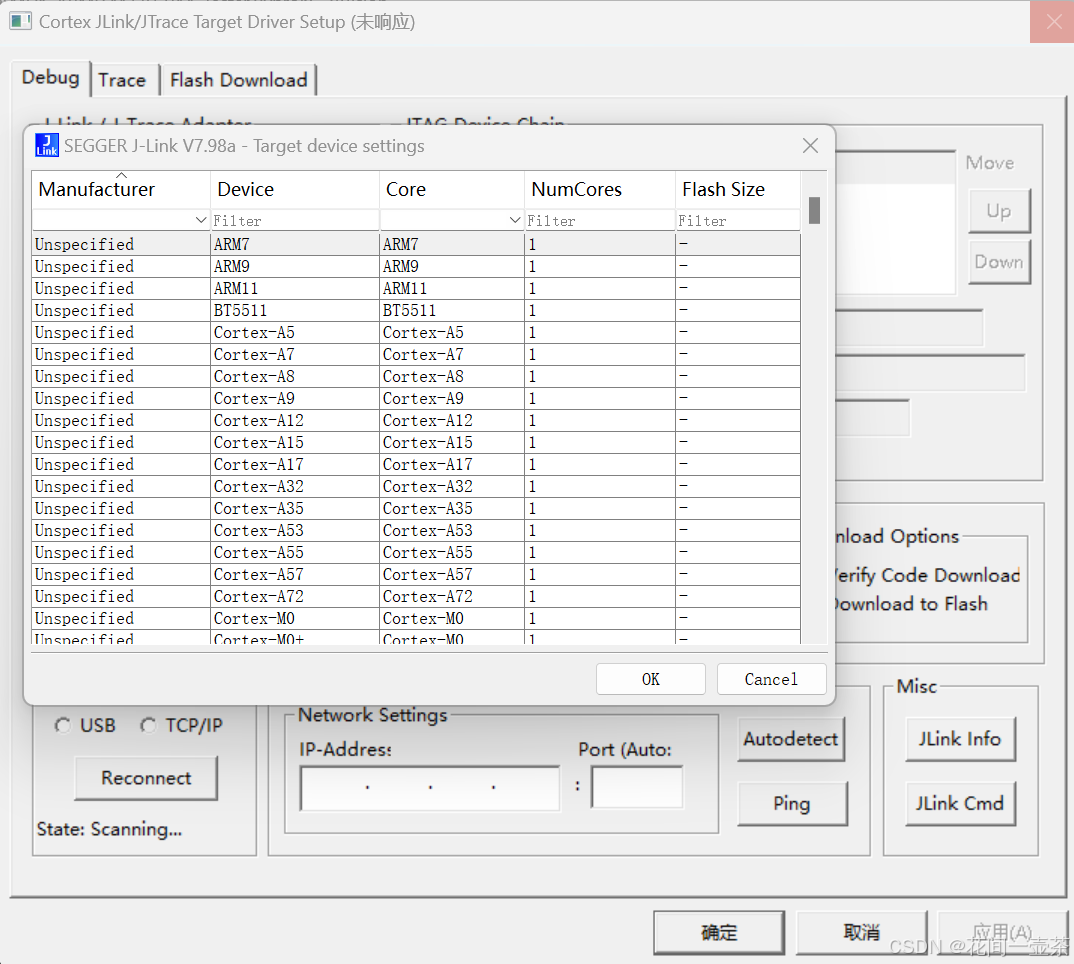Select the Cortex-A17 device row

pos(416,464)
